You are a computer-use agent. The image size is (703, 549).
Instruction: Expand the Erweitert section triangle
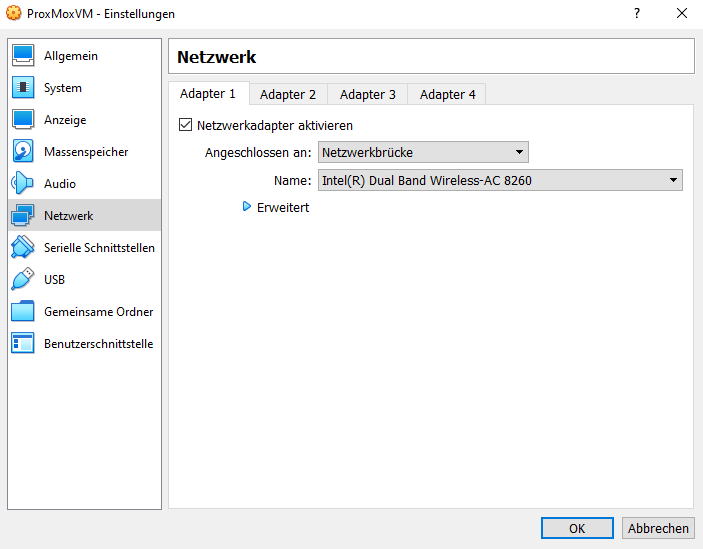pos(247,207)
